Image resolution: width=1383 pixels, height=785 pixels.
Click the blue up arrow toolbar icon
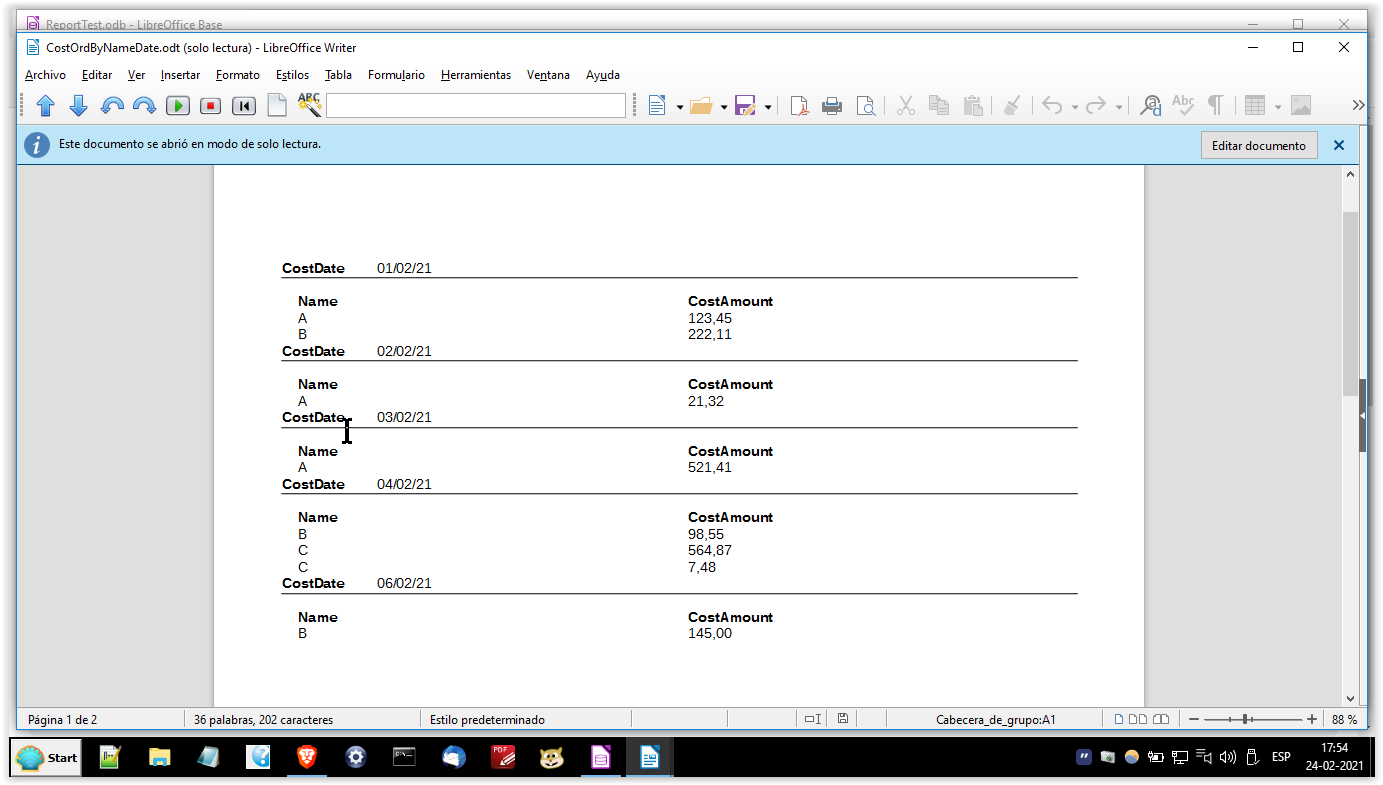[45, 106]
